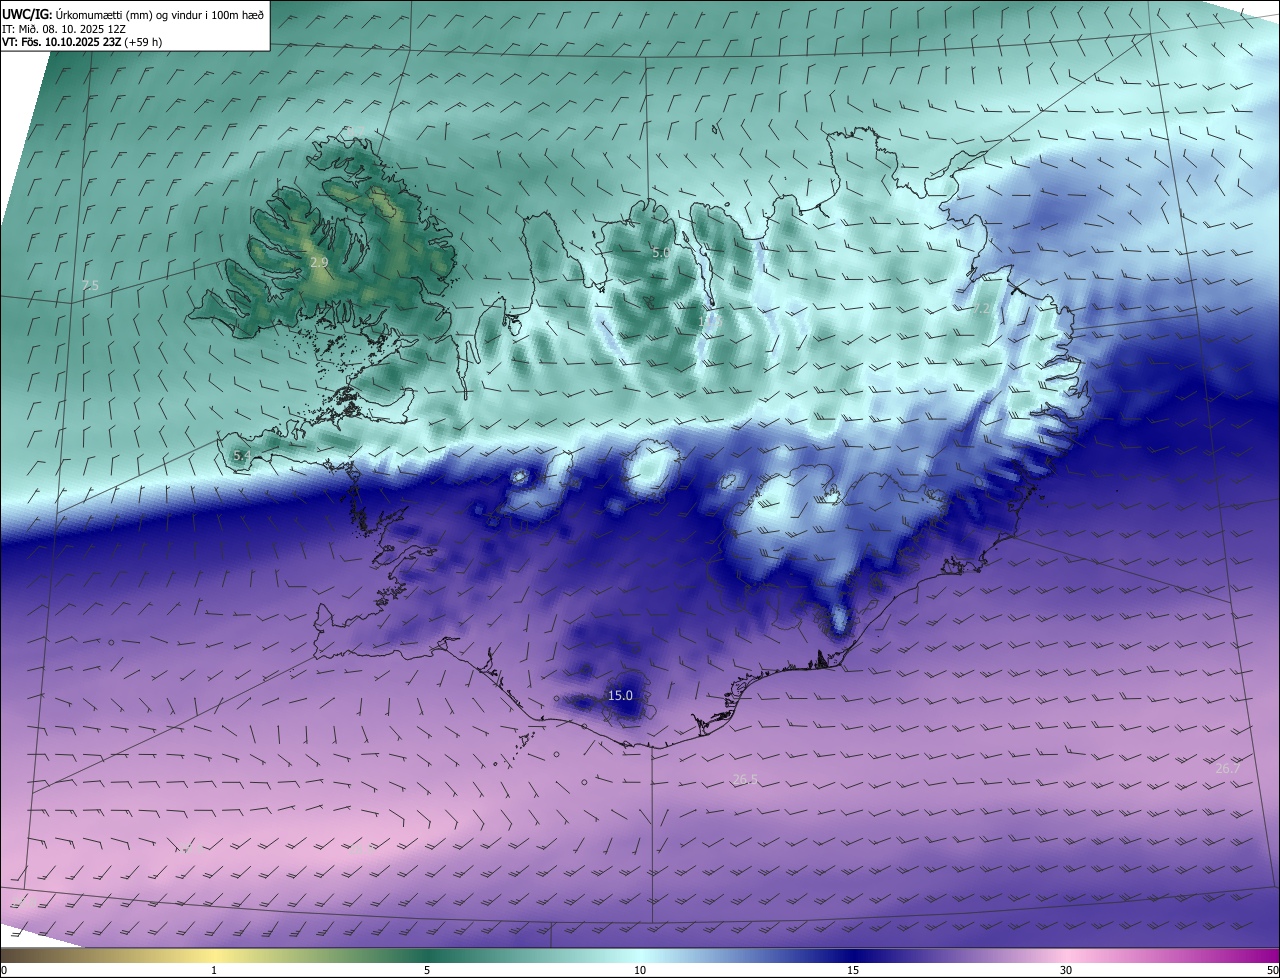Viewport: 1280px width, 978px height.
Task: Click the "5.0" value label in north Iceland
Action: coord(661,253)
